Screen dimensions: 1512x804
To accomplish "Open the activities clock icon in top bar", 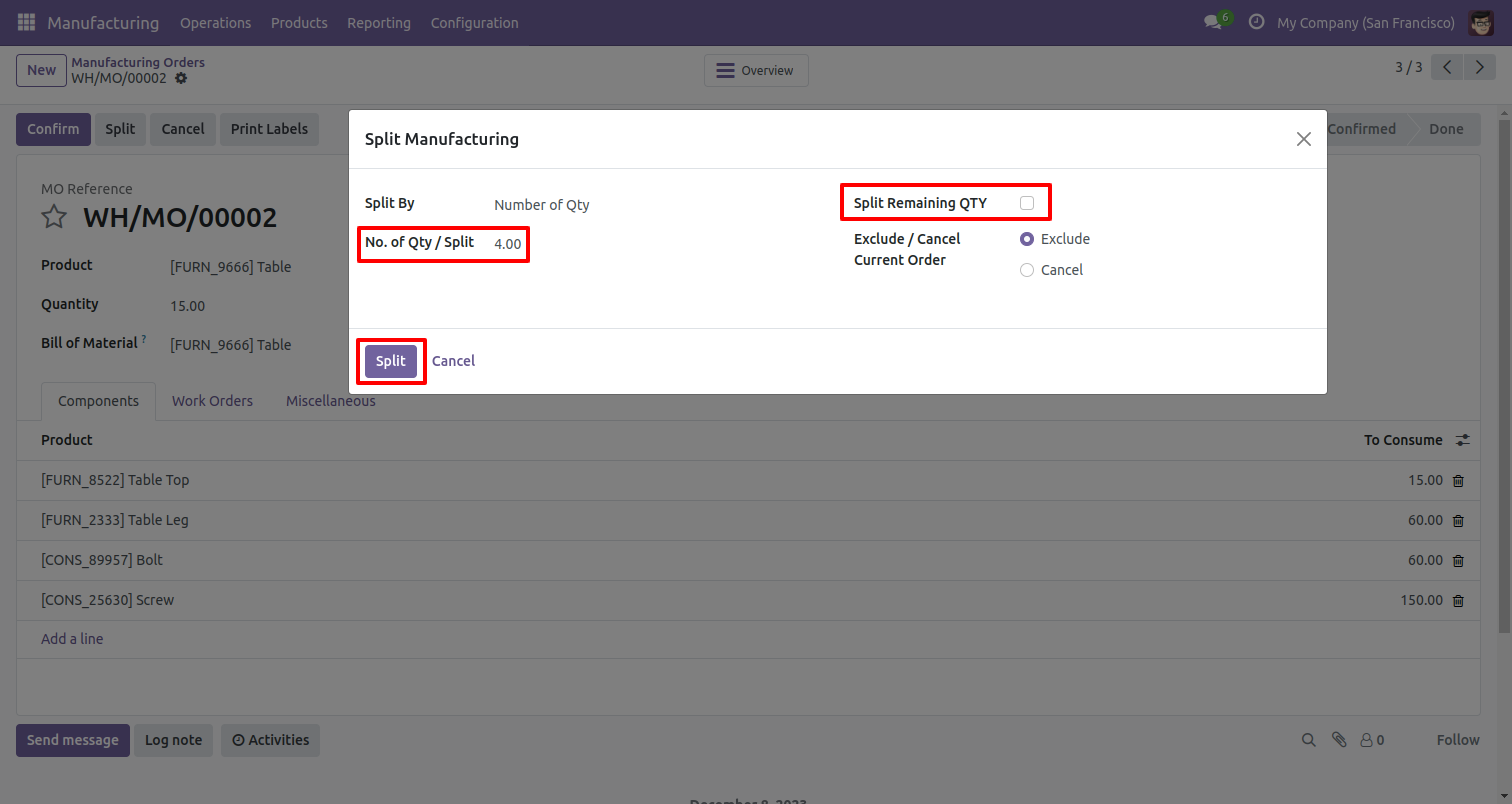I will pyautogui.click(x=1256, y=22).
